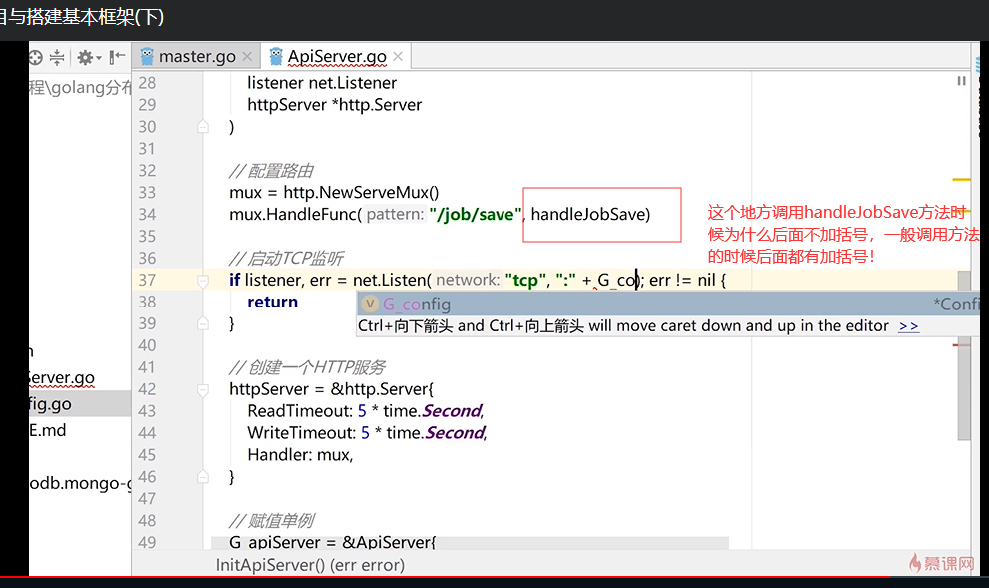Click the "Handler: mux," line

pos(300,455)
